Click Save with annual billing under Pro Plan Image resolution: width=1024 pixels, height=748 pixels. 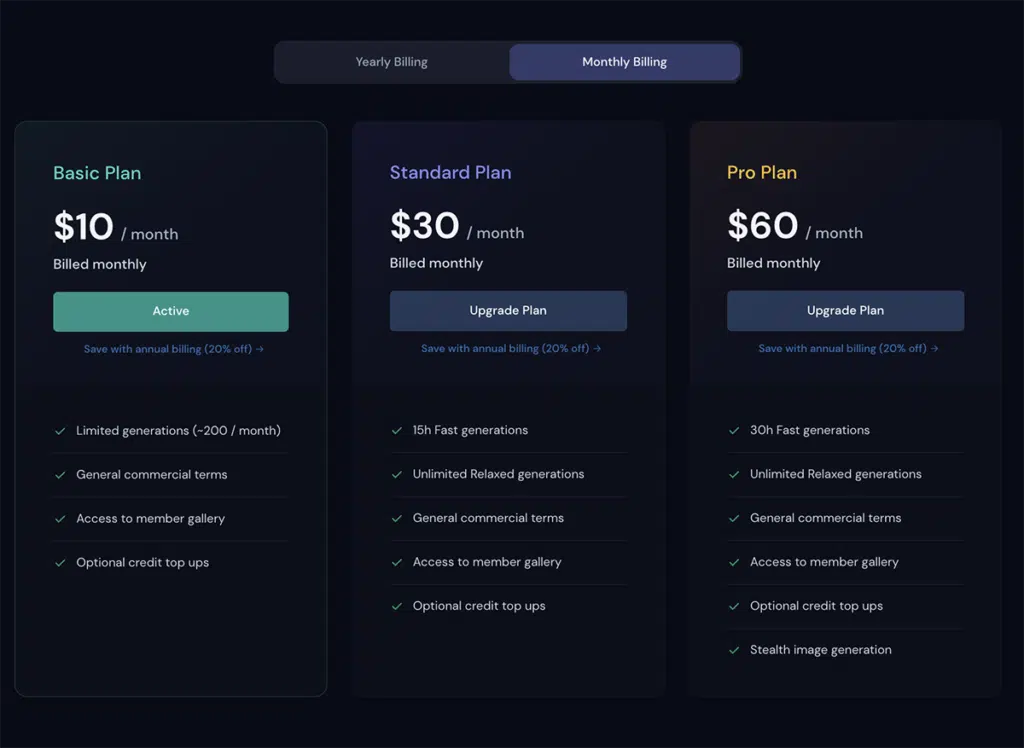845,348
